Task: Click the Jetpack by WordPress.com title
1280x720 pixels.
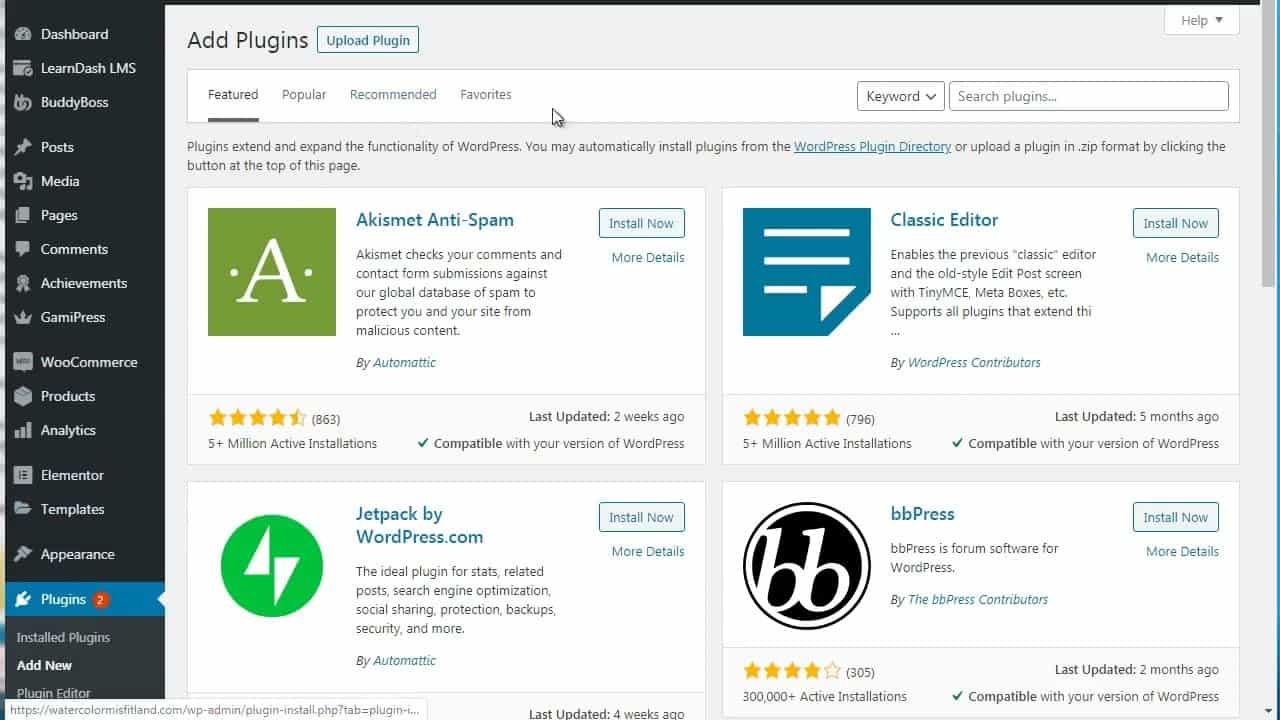Action: click(420, 525)
